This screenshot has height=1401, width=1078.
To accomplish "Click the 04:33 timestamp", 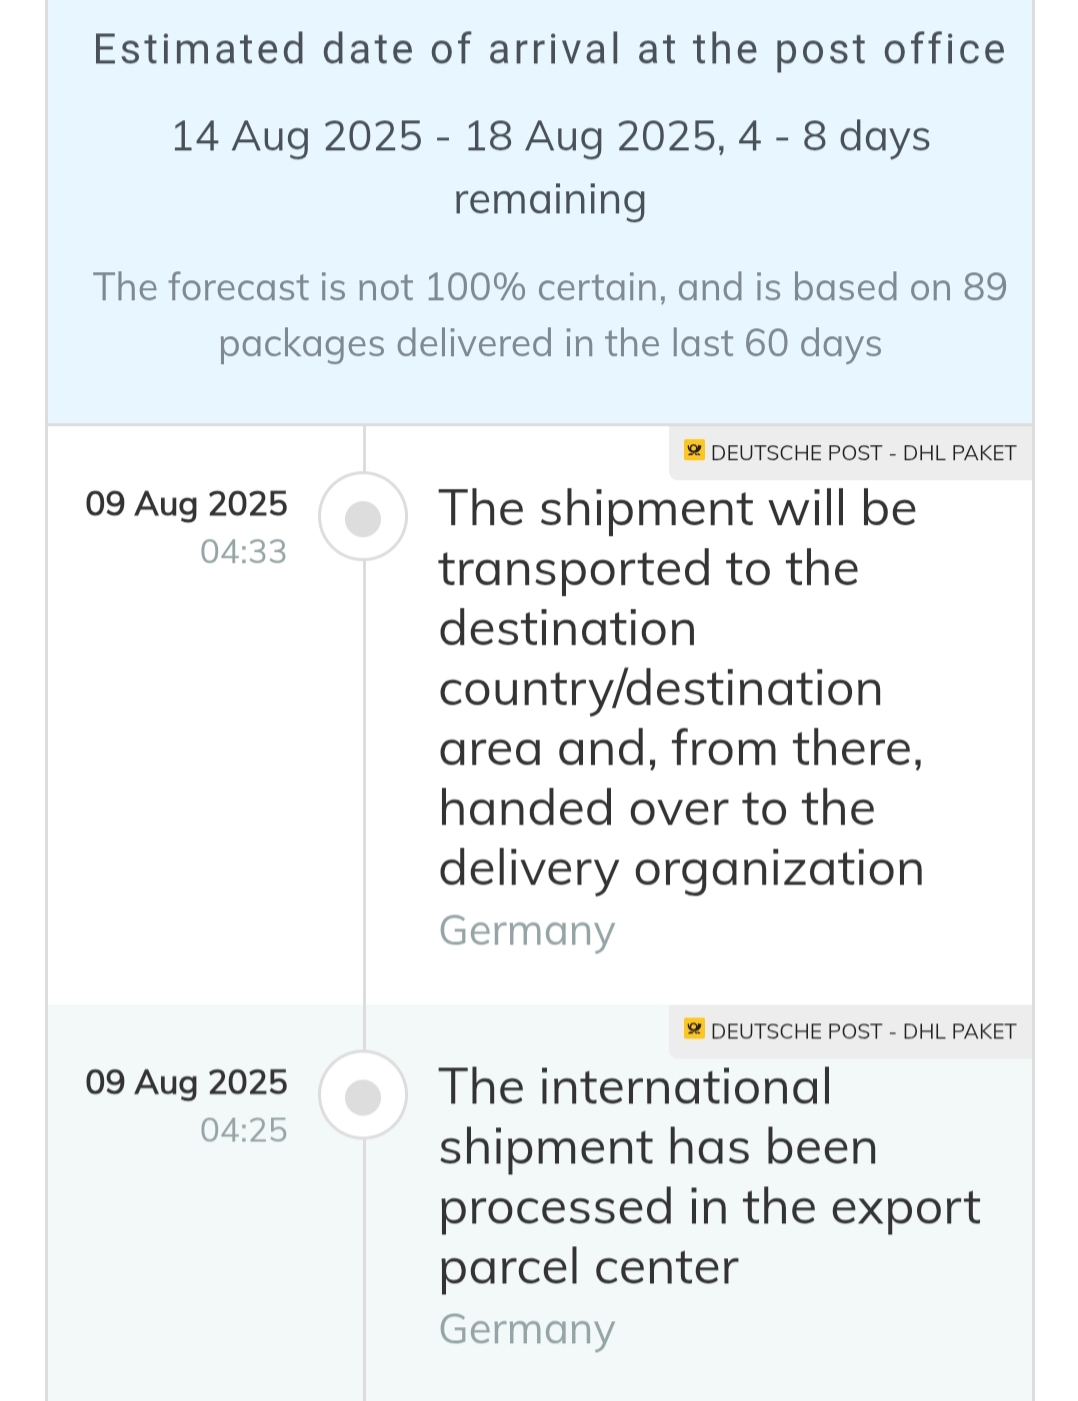I will coord(243,551).
